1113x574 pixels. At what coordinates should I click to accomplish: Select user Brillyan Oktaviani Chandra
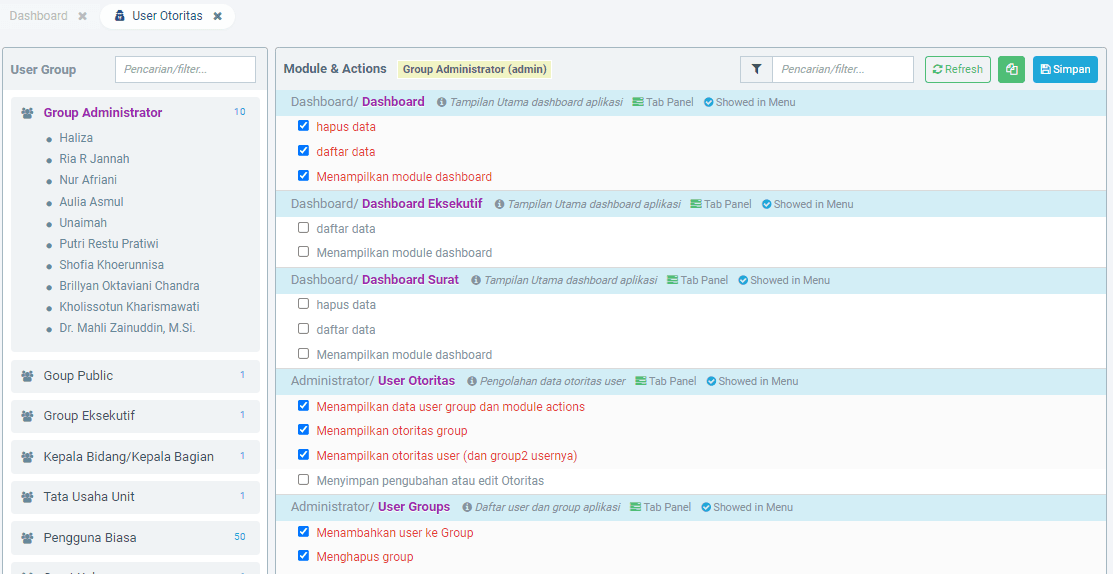coord(129,287)
